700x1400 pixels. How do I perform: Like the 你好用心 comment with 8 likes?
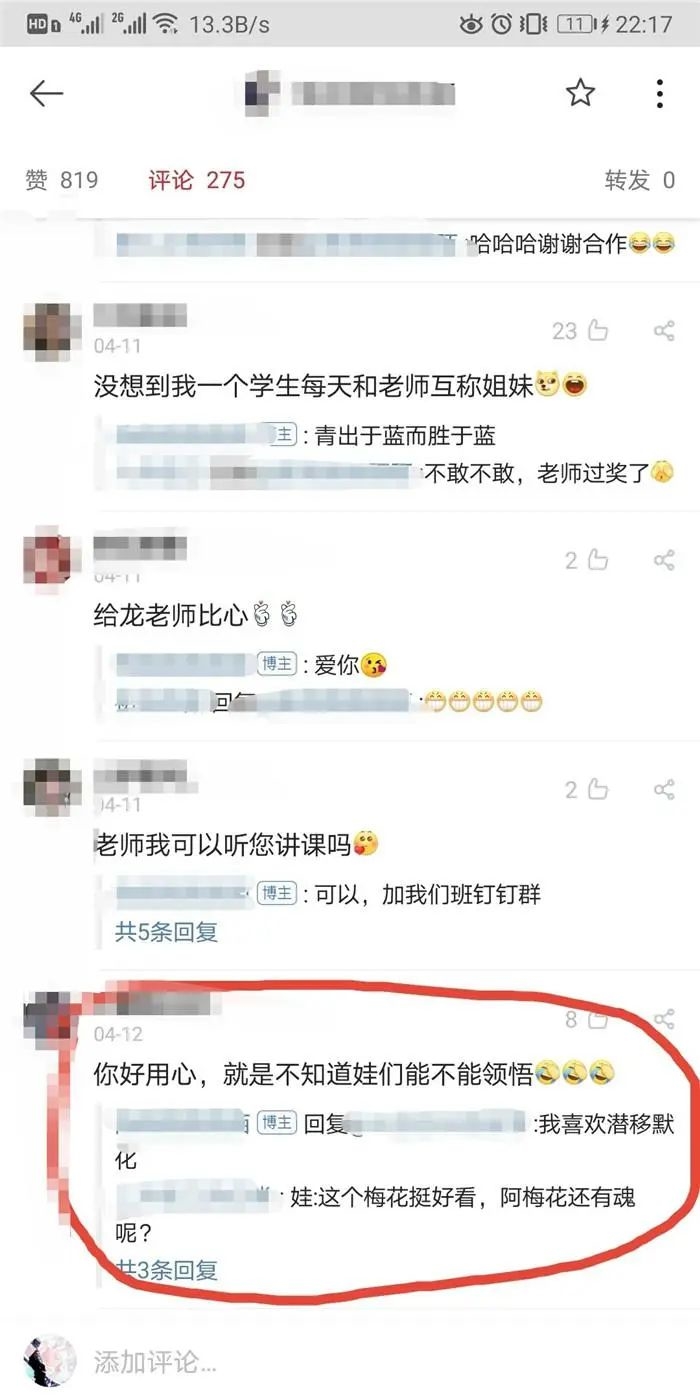[598, 1019]
